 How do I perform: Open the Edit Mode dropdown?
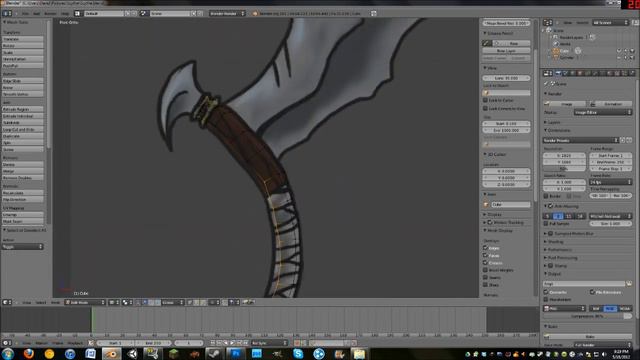coord(85,302)
